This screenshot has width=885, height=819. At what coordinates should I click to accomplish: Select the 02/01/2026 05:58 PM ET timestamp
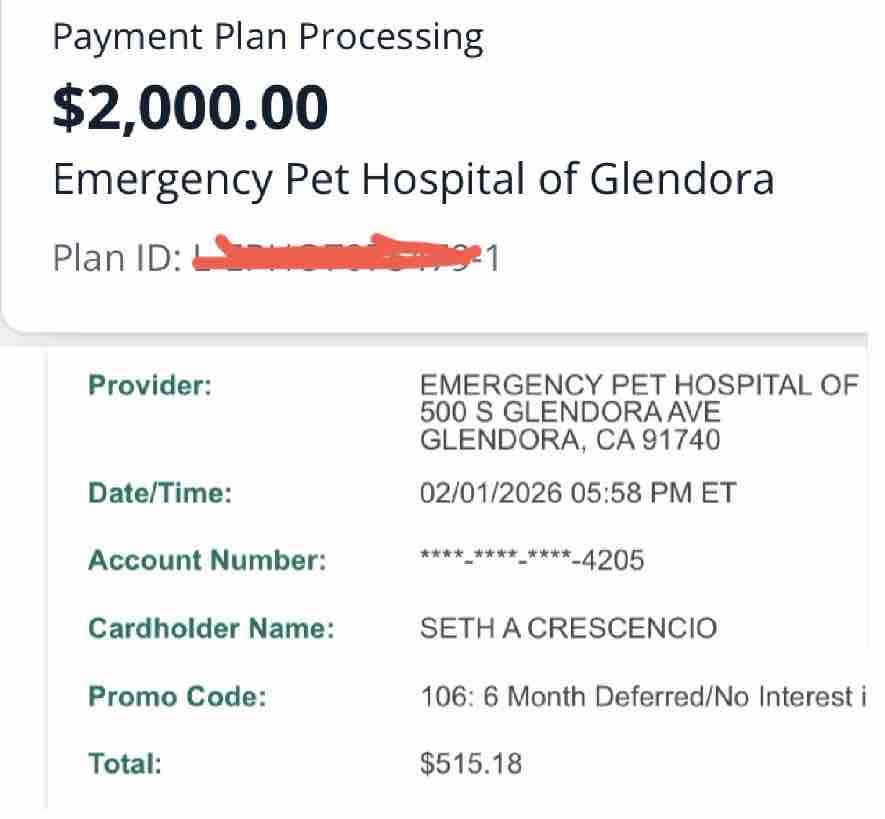(578, 493)
